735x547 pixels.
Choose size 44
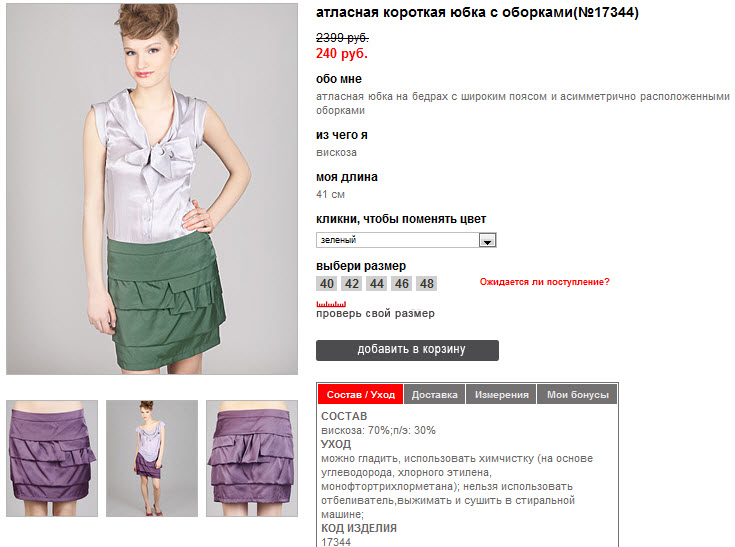(x=377, y=284)
